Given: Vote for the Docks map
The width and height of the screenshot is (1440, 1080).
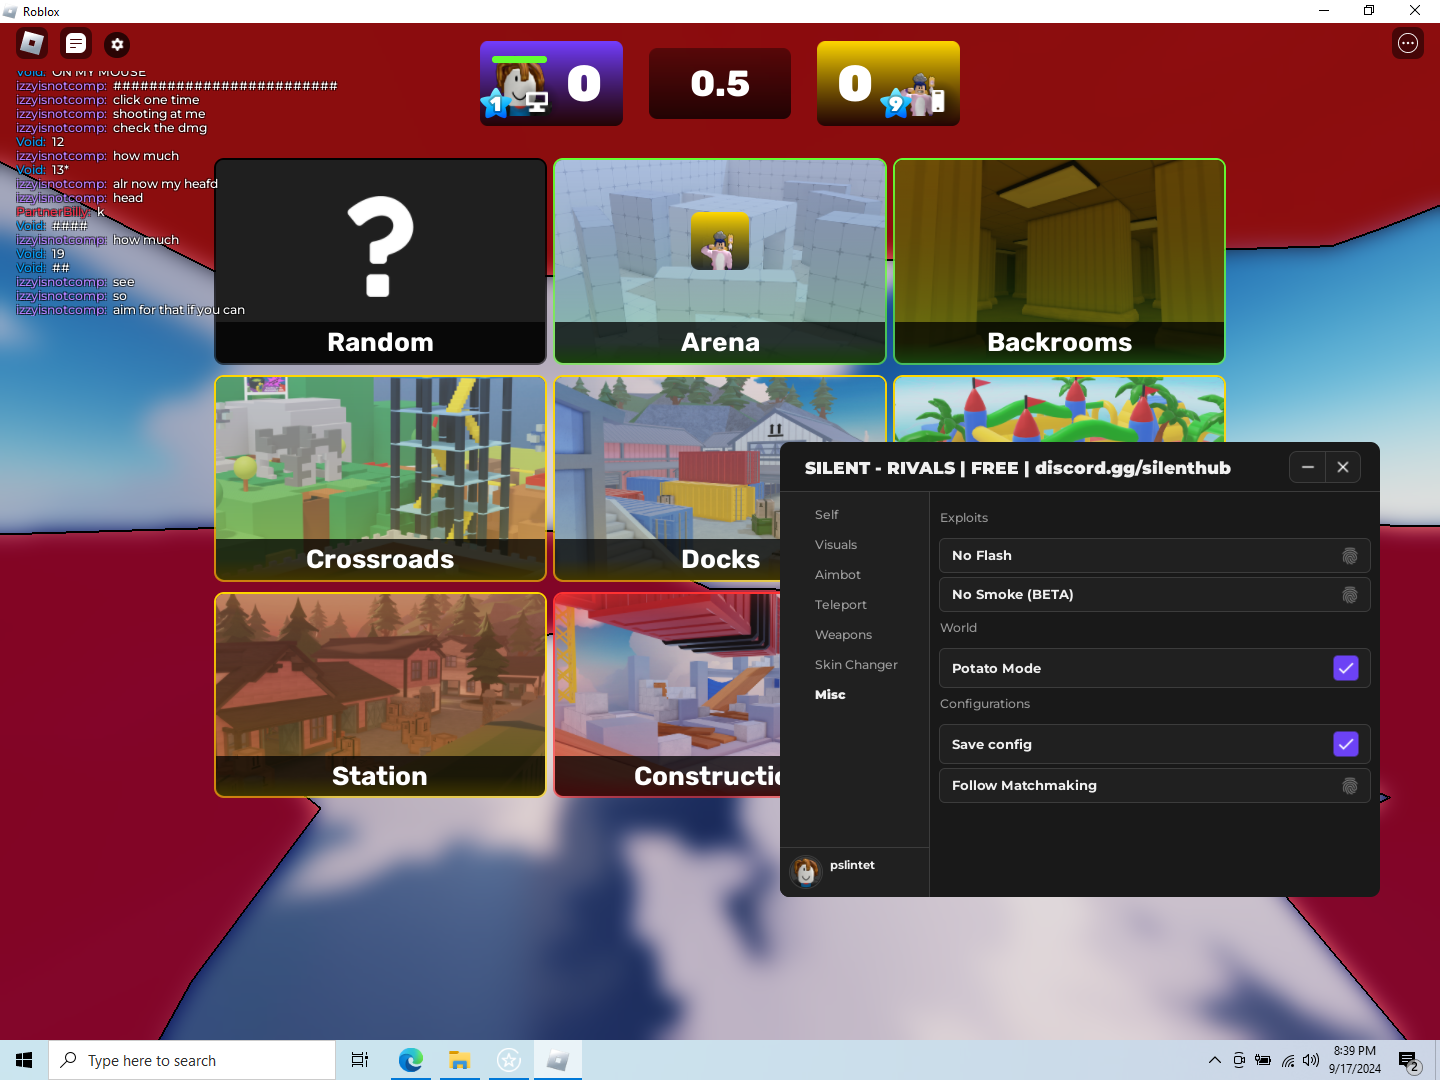Looking at the screenshot, I should 667,478.
